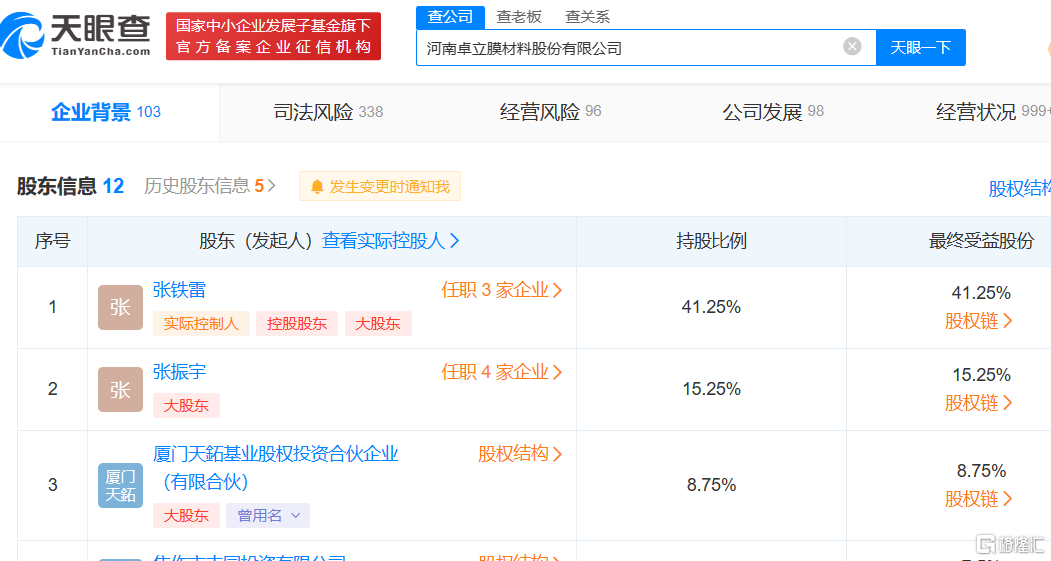Click the 张振宇 avatar icon
Viewport: 1051px width, 561px height.
coord(120,389)
